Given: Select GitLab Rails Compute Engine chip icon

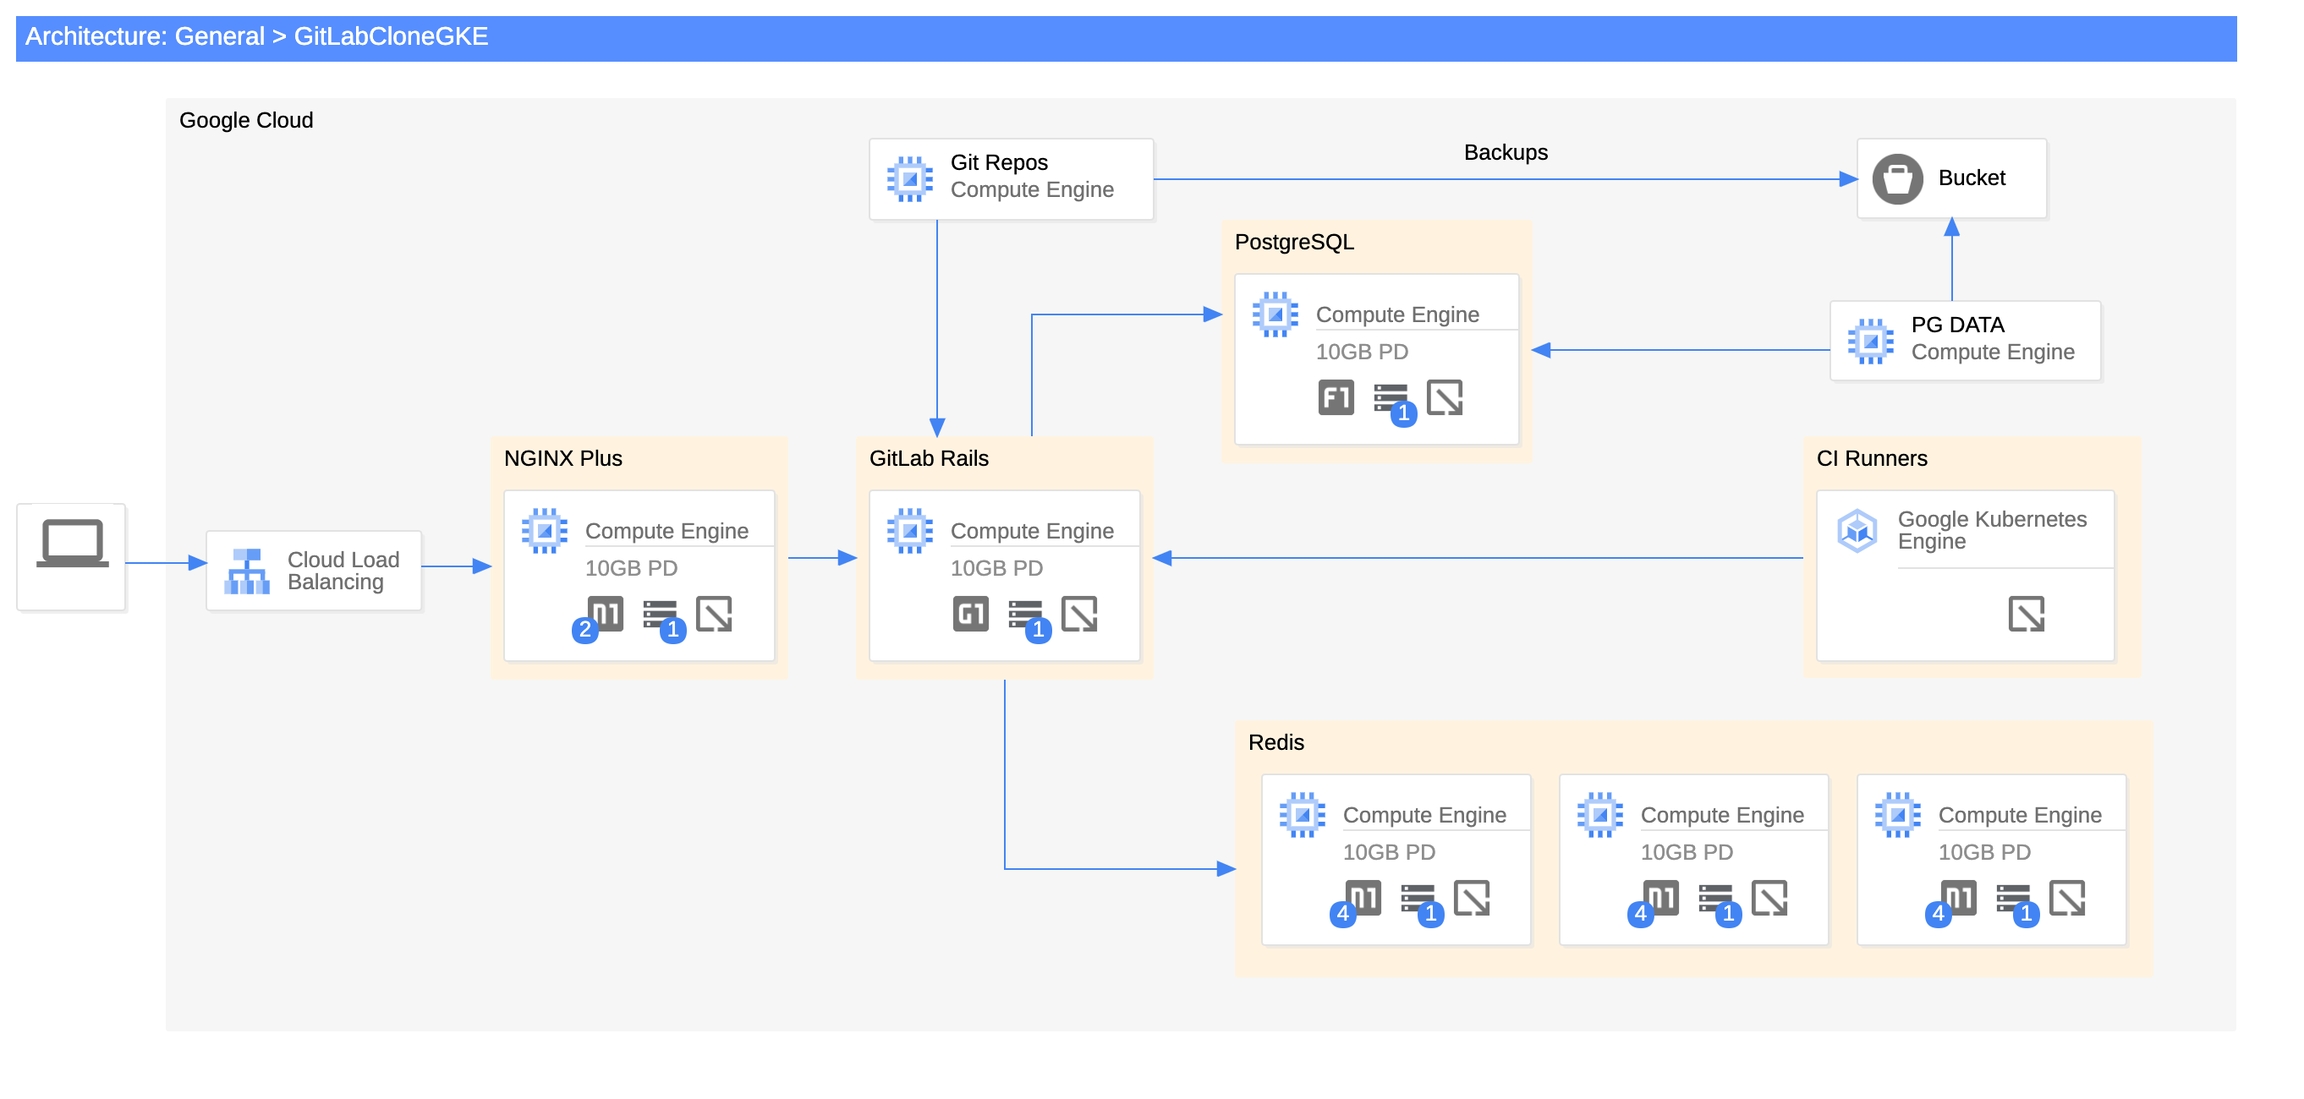Looking at the screenshot, I should (910, 530).
